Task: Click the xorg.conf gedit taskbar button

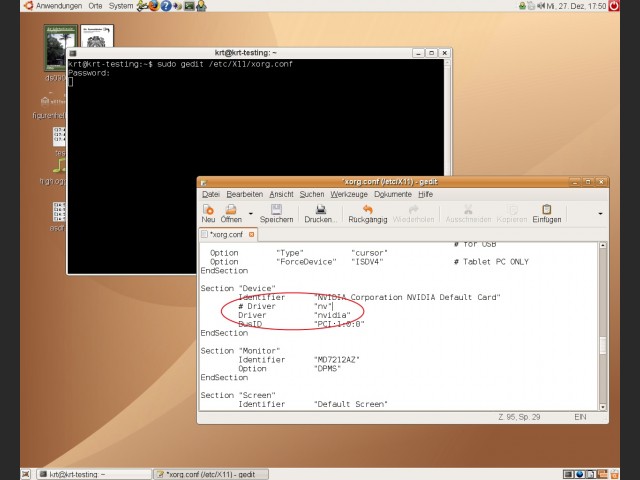Action: 208,474
